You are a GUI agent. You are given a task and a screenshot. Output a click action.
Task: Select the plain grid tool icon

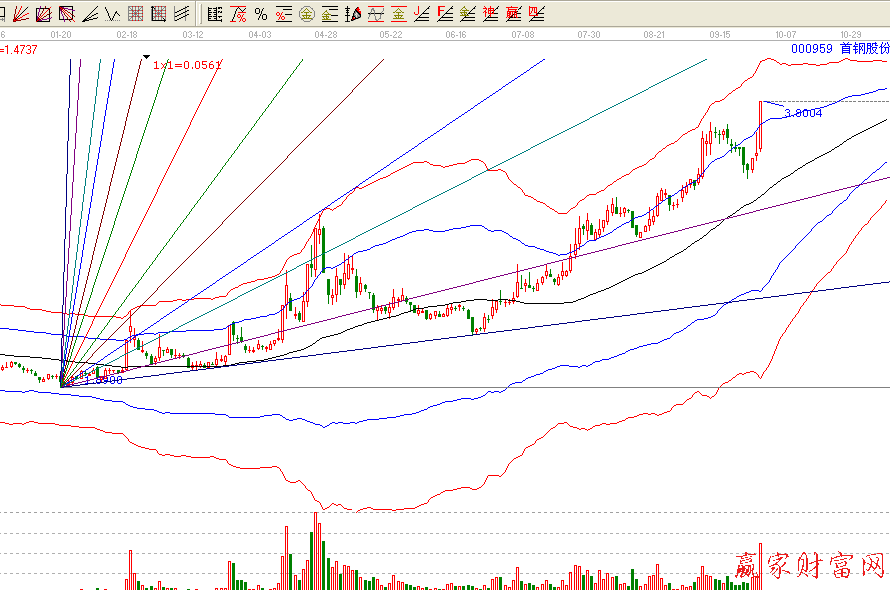pos(135,14)
